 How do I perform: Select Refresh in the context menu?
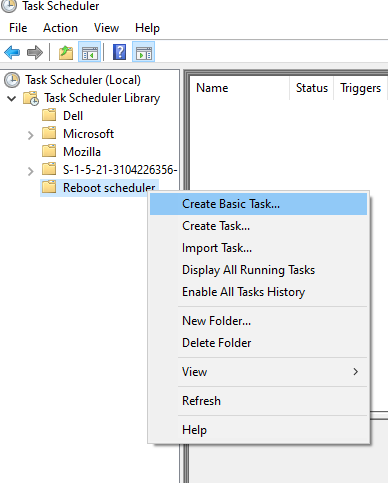(x=258, y=401)
